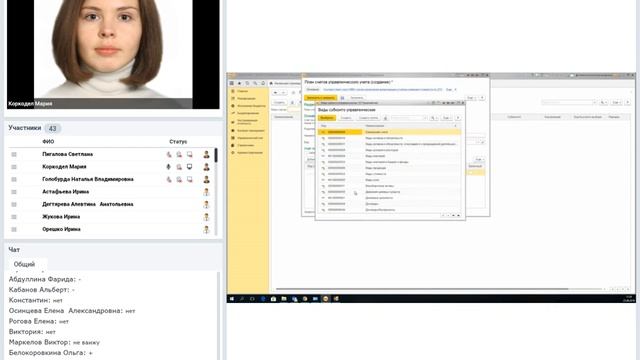
Task: Open help question mark in account form toolbar
Action: coord(482,98)
